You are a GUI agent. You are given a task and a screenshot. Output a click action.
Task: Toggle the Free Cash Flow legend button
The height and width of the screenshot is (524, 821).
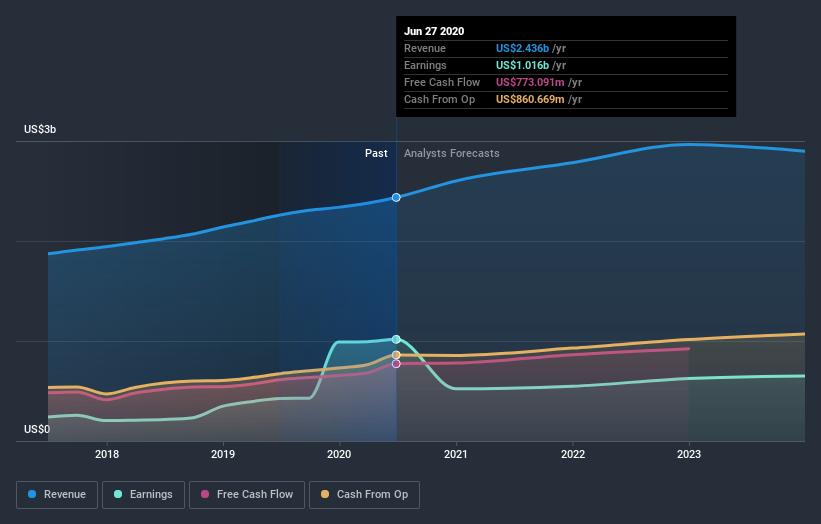(x=247, y=495)
